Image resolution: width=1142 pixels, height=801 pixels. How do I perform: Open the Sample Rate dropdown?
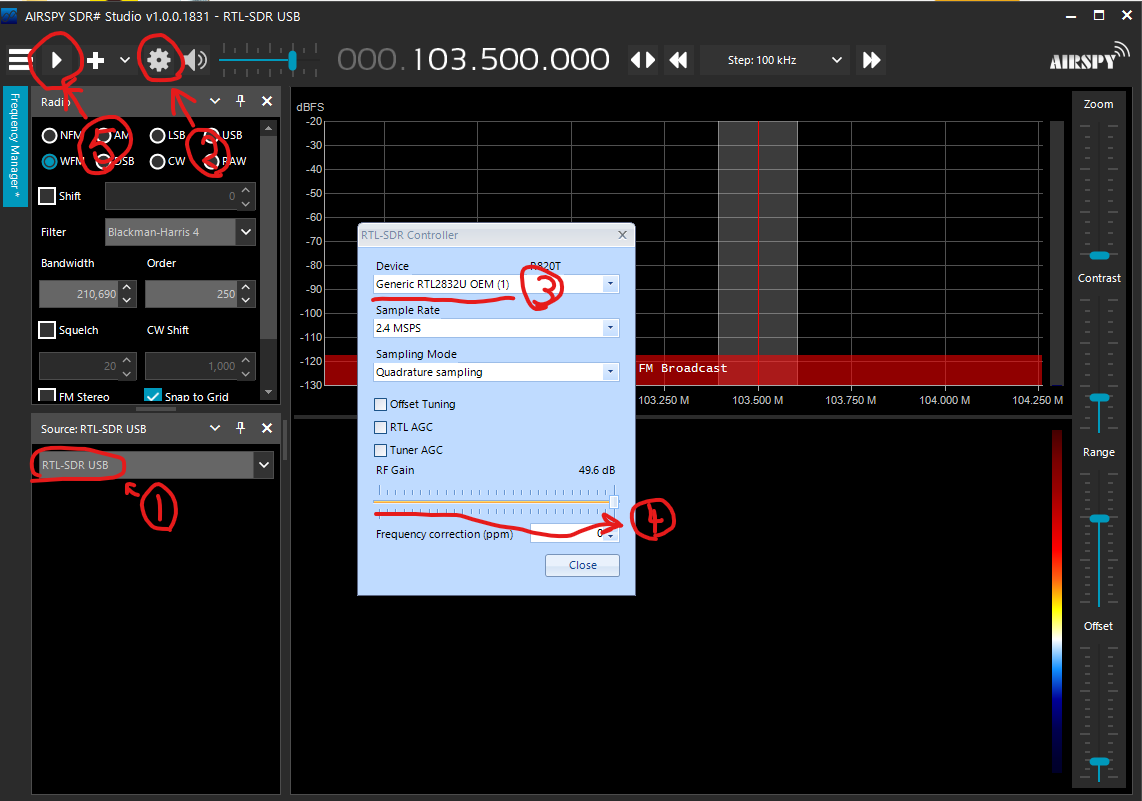coord(610,328)
